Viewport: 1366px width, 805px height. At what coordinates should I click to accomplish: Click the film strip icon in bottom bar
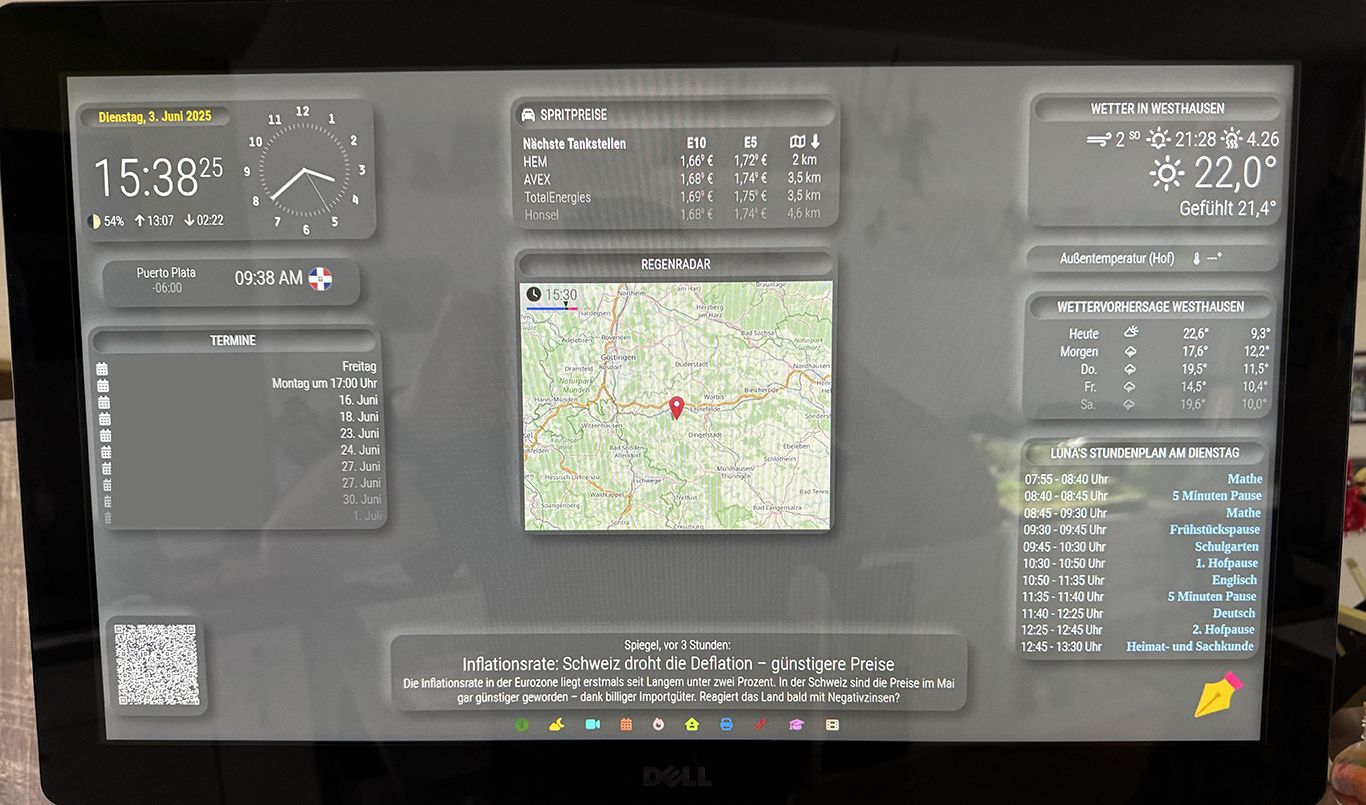point(832,724)
